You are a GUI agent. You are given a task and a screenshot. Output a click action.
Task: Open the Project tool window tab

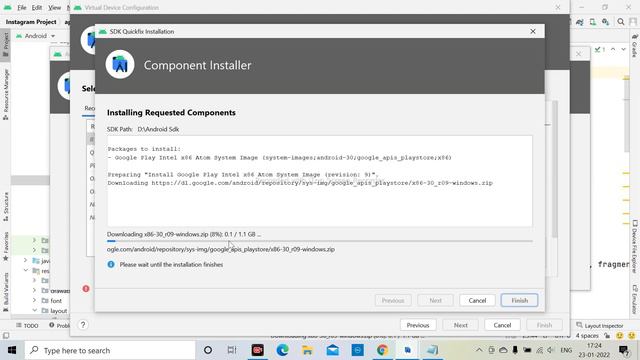coord(5,45)
